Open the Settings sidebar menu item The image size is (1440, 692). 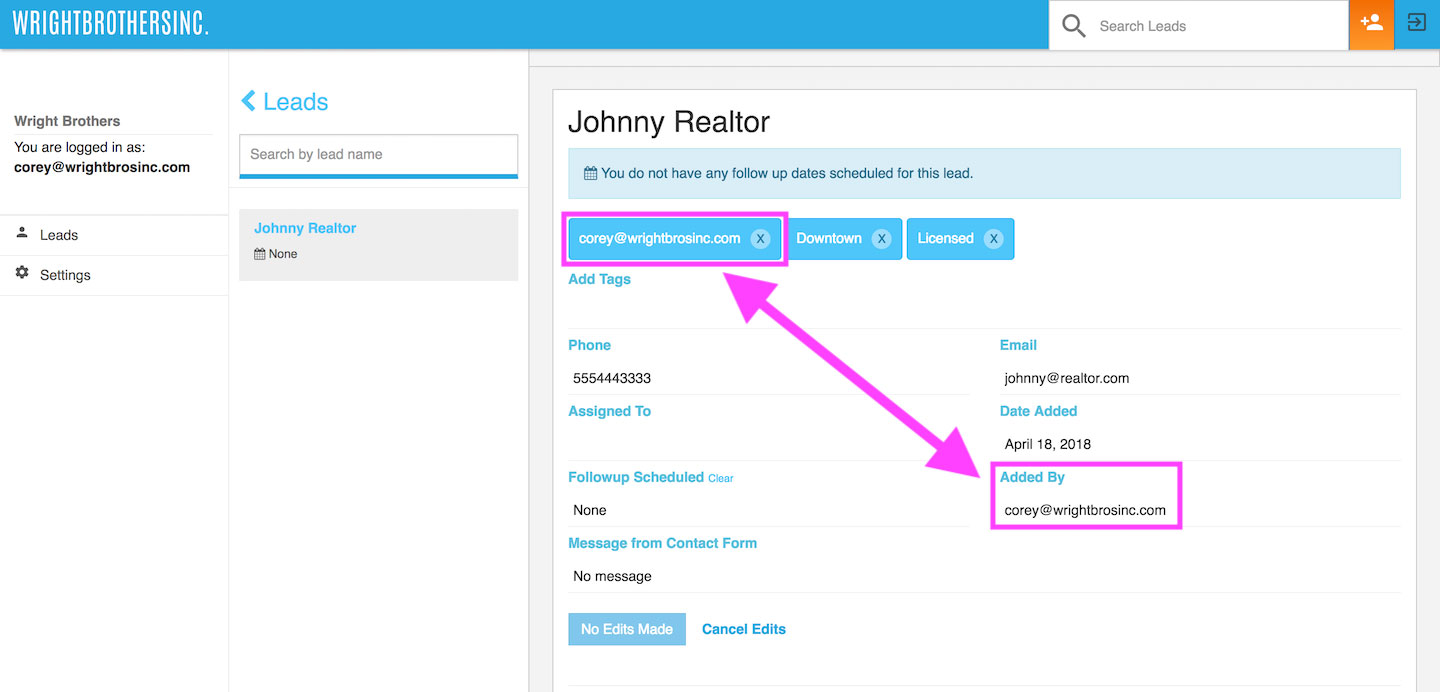tap(114, 275)
